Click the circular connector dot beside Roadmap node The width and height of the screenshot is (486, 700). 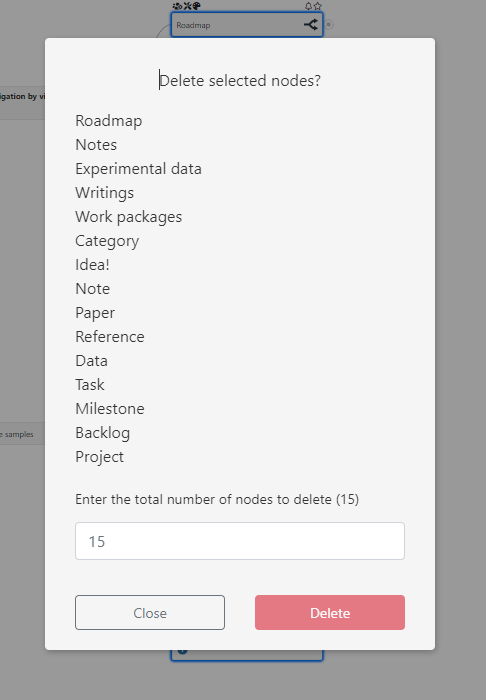click(x=329, y=25)
